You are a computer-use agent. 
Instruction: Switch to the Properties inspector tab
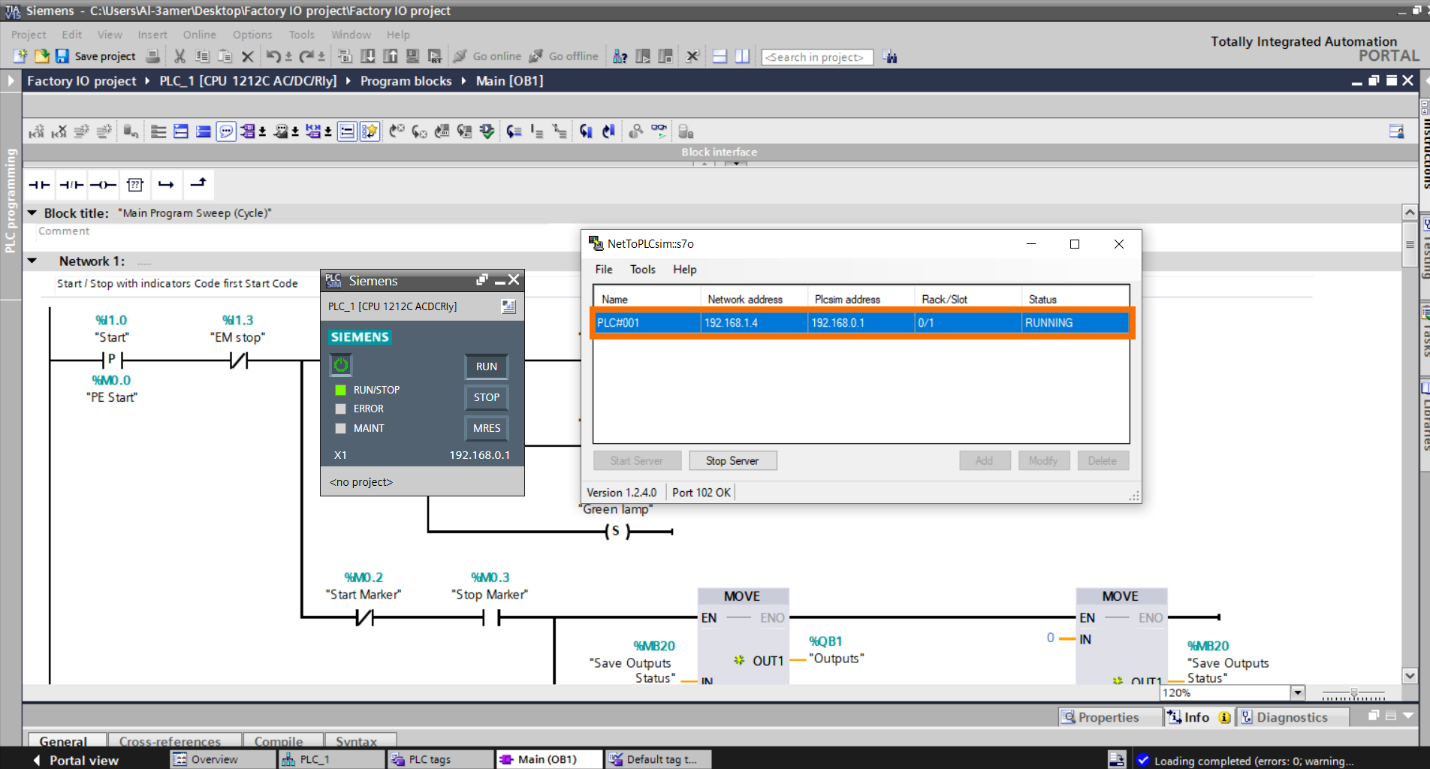pyautogui.click(x=1109, y=717)
